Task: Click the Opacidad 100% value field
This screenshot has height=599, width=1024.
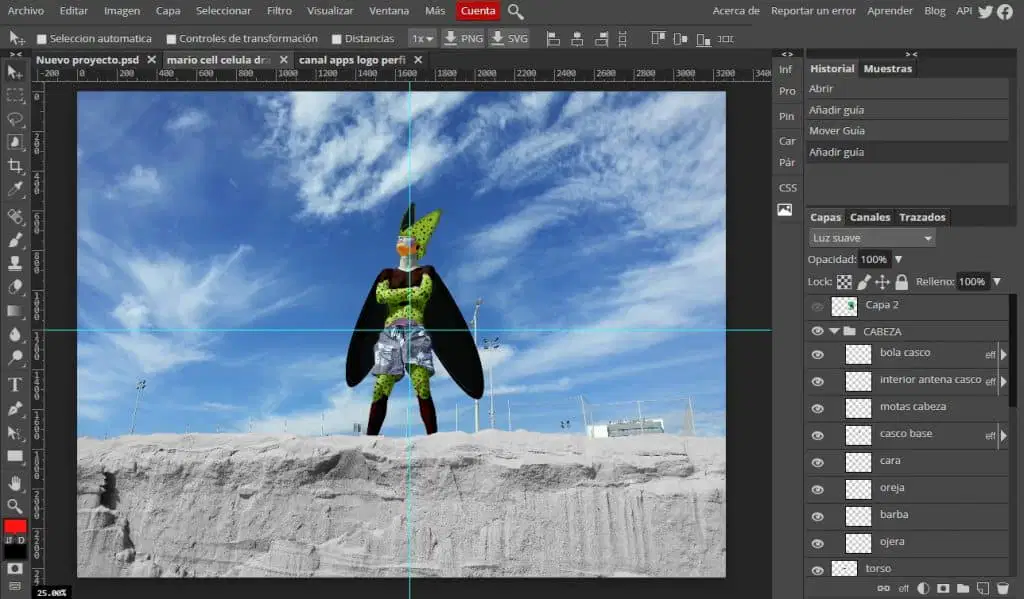Action: 874,259
